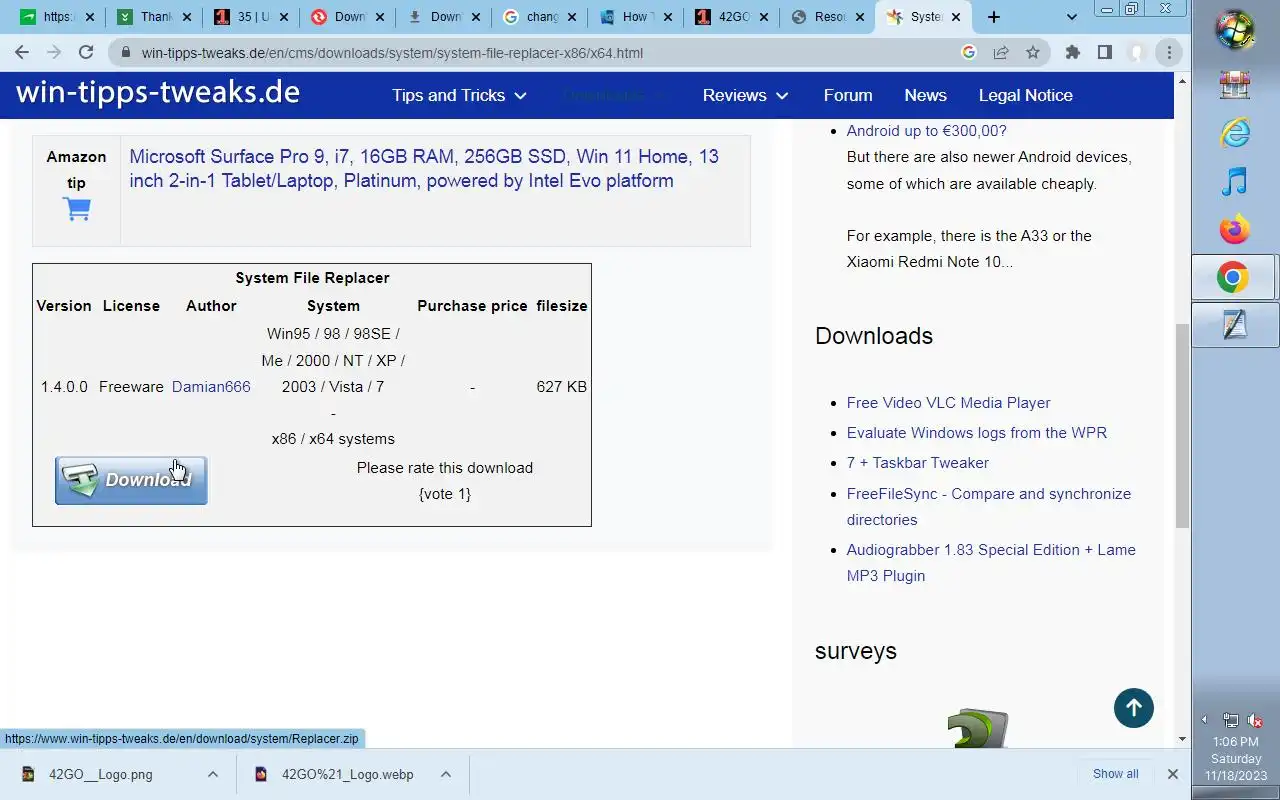Close the download shelf with X
1280x800 pixels.
coord(1173,774)
